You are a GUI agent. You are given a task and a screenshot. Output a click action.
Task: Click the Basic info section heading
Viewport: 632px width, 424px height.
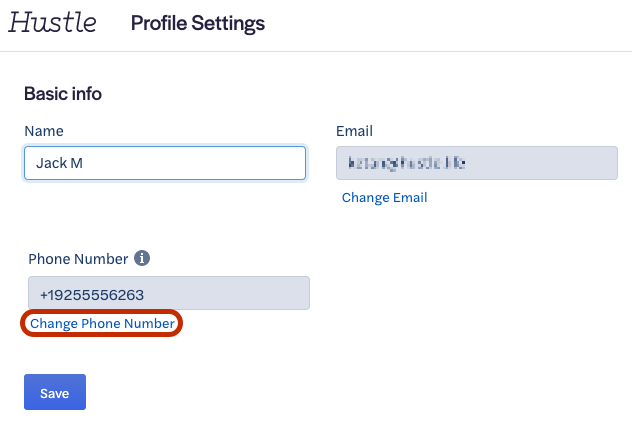coord(63,94)
